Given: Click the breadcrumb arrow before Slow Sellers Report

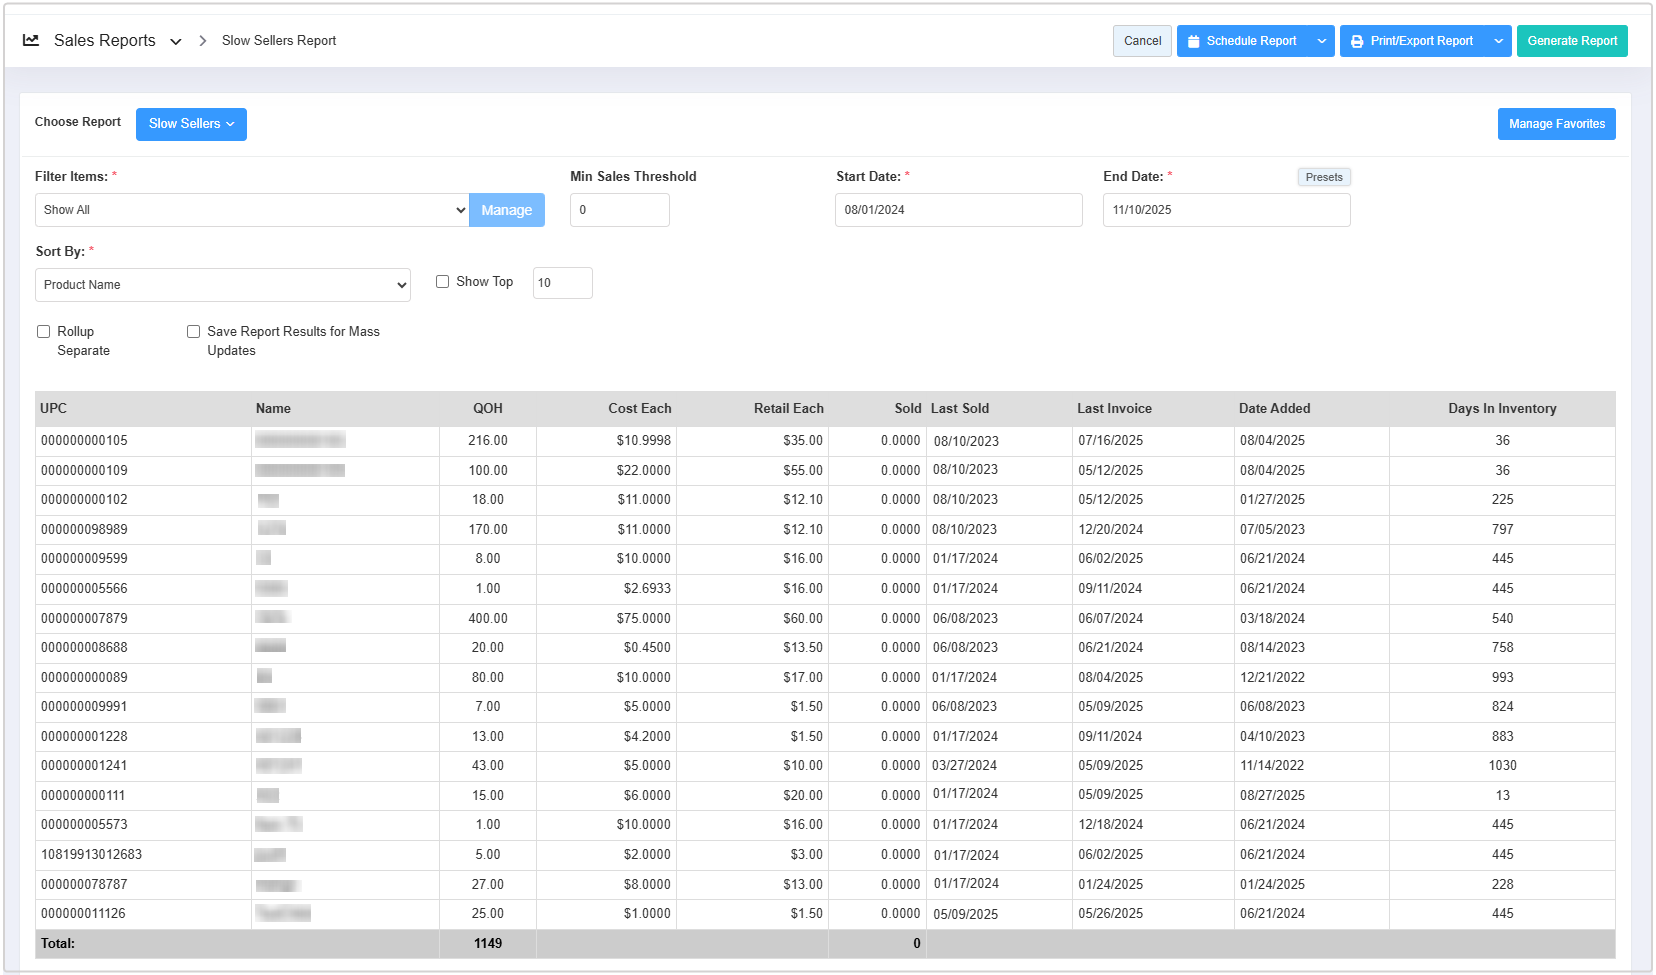Looking at the screenshot, I should [203, 41].
